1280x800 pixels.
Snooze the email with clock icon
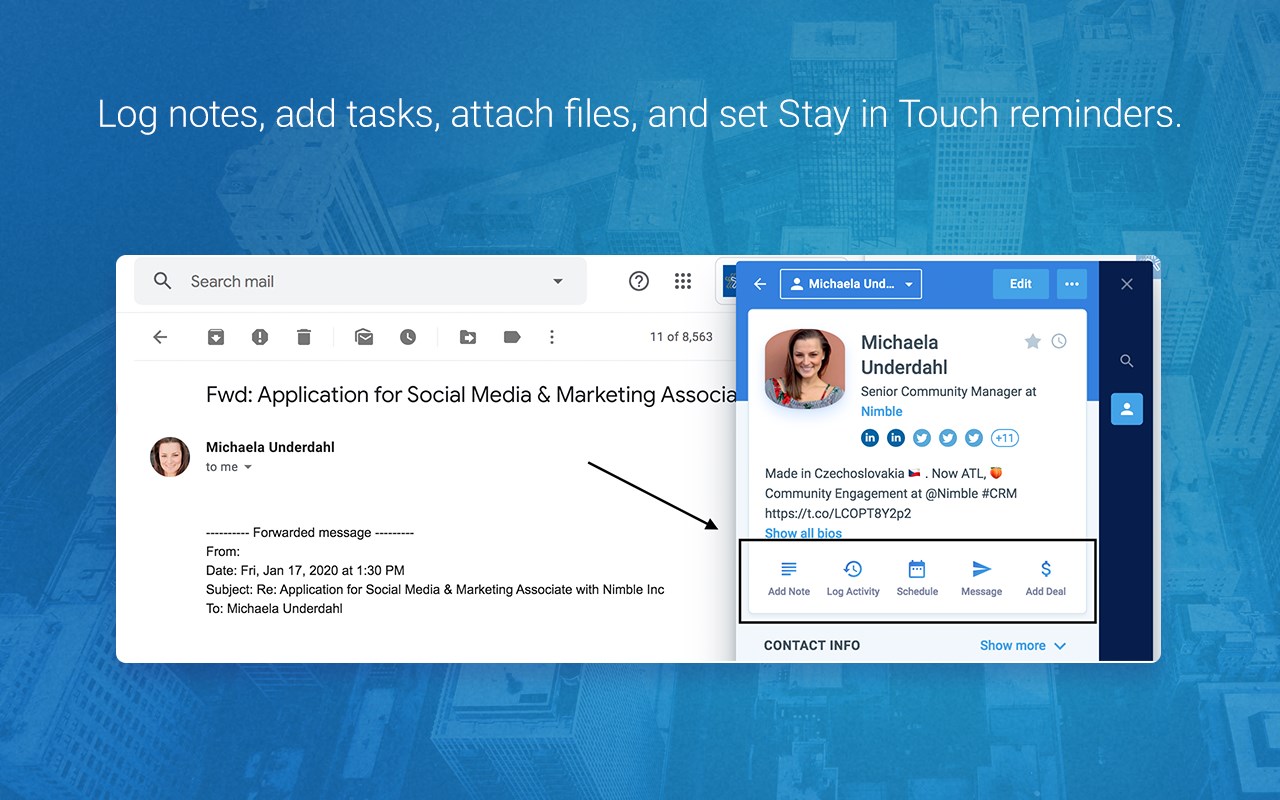point(408,337)
